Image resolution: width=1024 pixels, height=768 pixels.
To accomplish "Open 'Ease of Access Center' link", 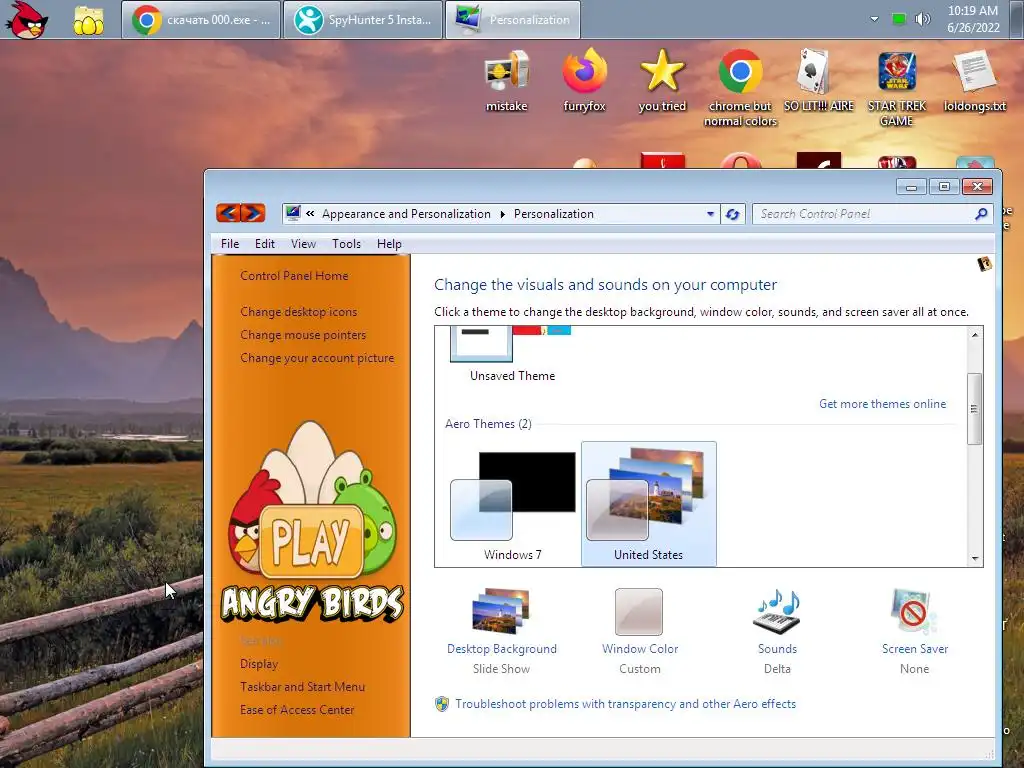I will click(296, 709).
